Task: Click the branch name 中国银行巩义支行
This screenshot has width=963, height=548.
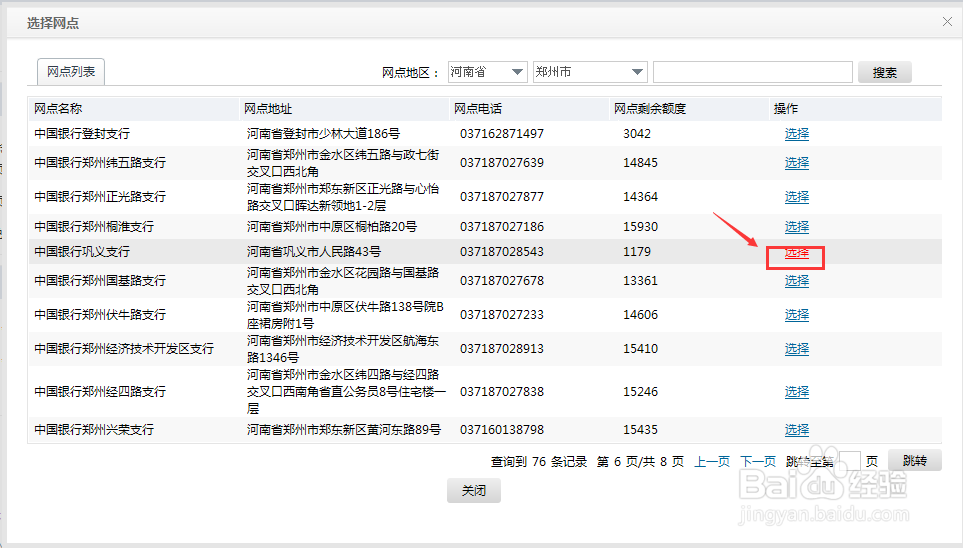Action: [x=82, y=251]
